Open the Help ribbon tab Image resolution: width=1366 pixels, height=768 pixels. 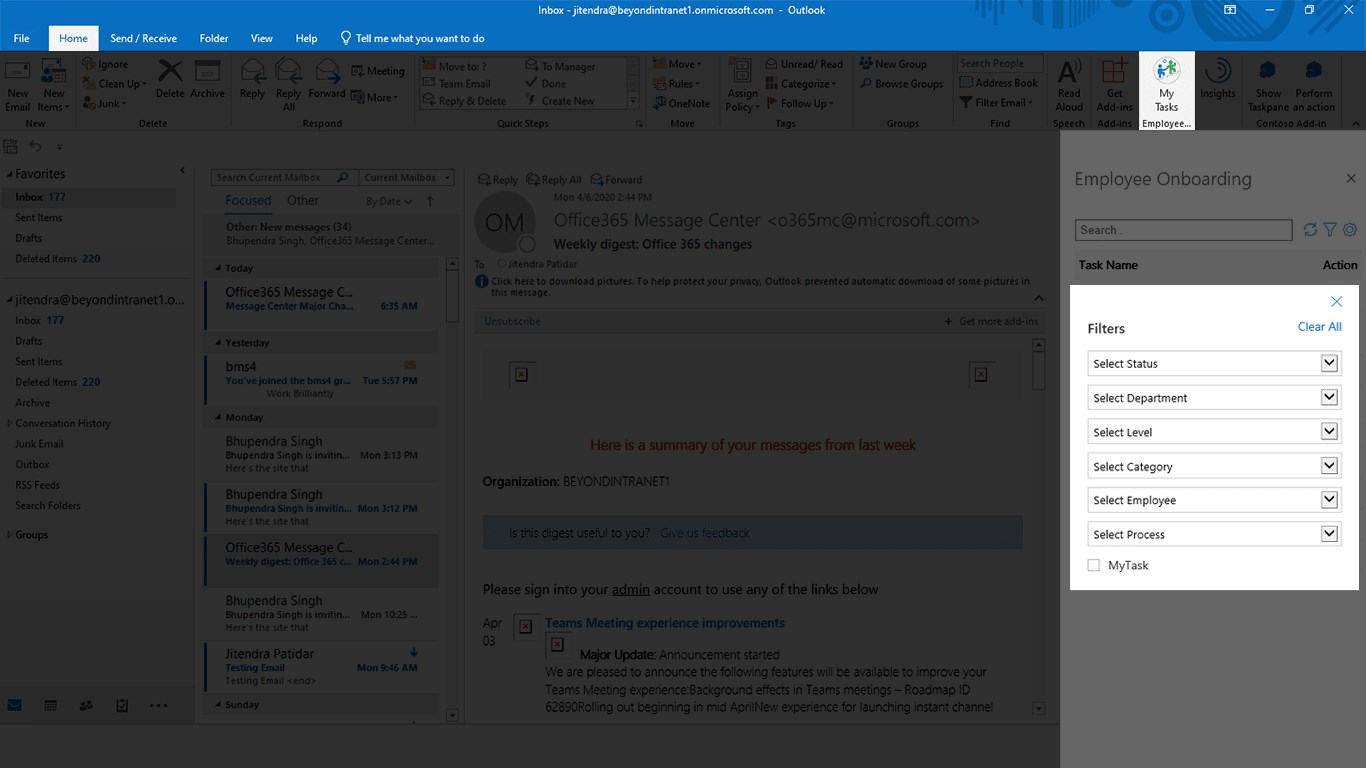point(306,38)
